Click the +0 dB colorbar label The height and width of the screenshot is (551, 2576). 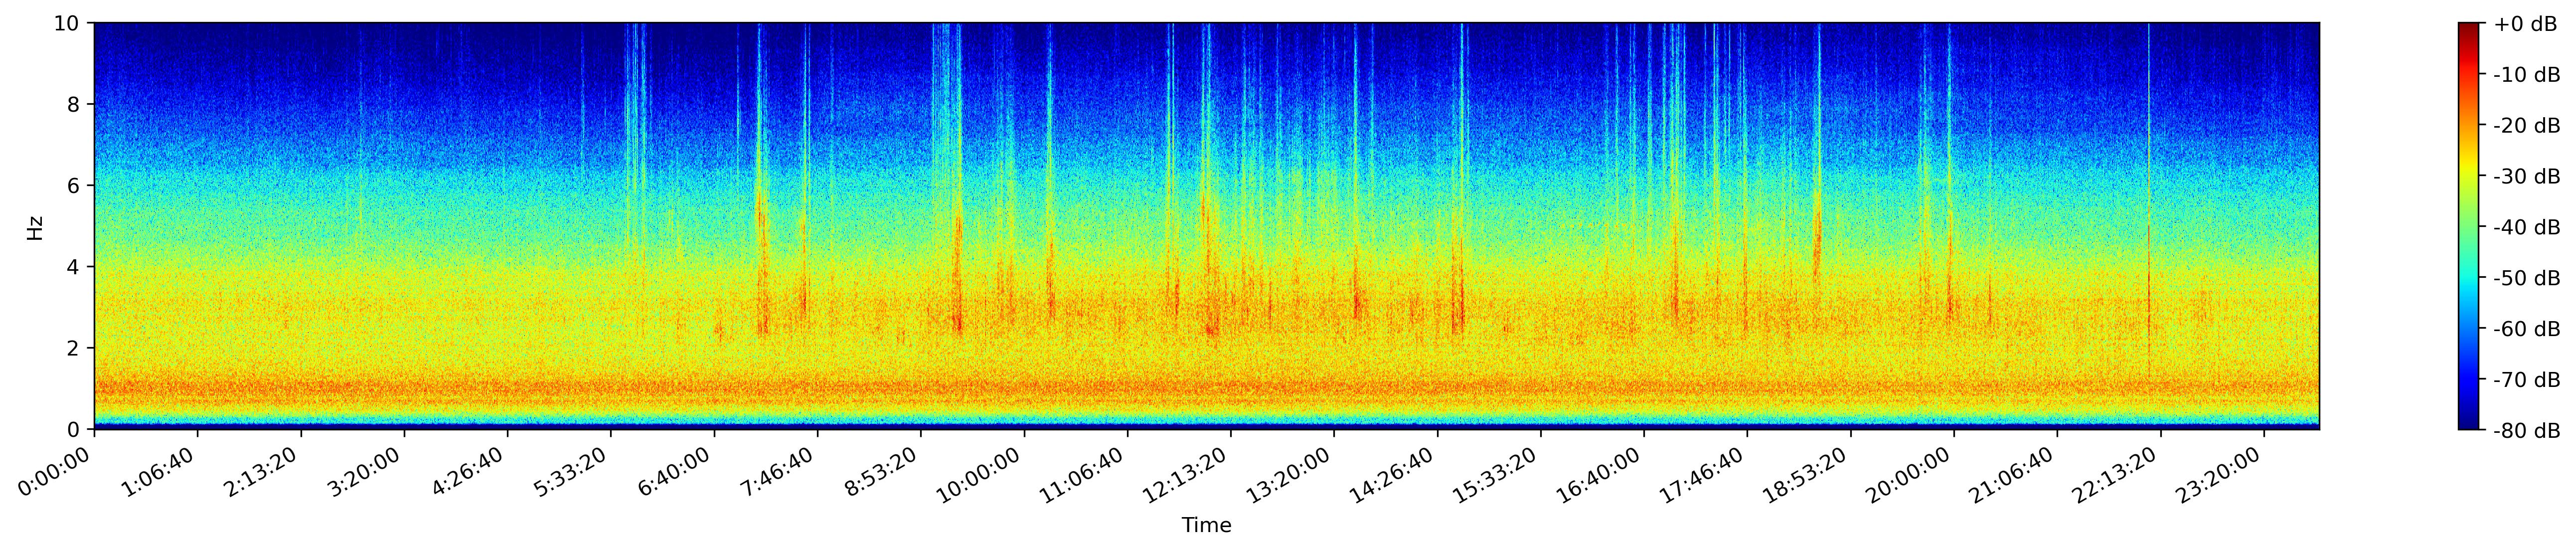click(2525, 24)
